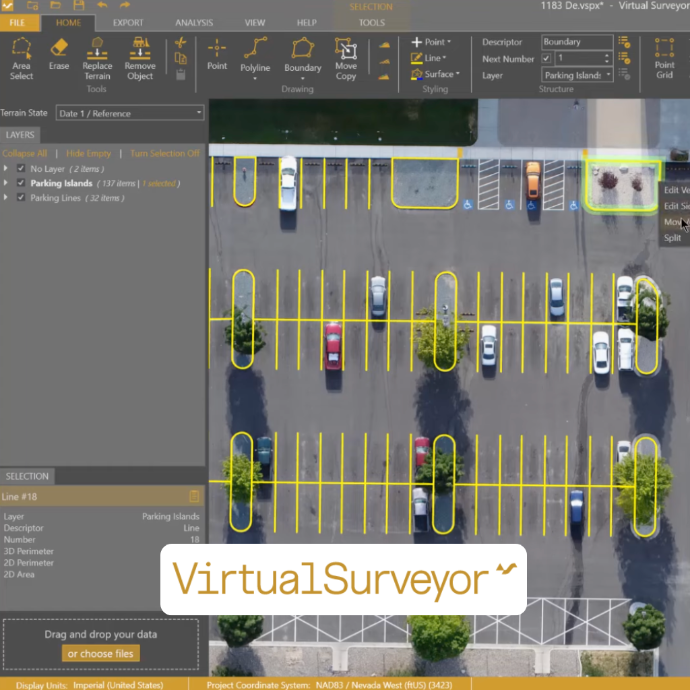This screenshot has height=690, width=690.
Task: Click the 'or choose files' button
Action: tap(101, 653)
